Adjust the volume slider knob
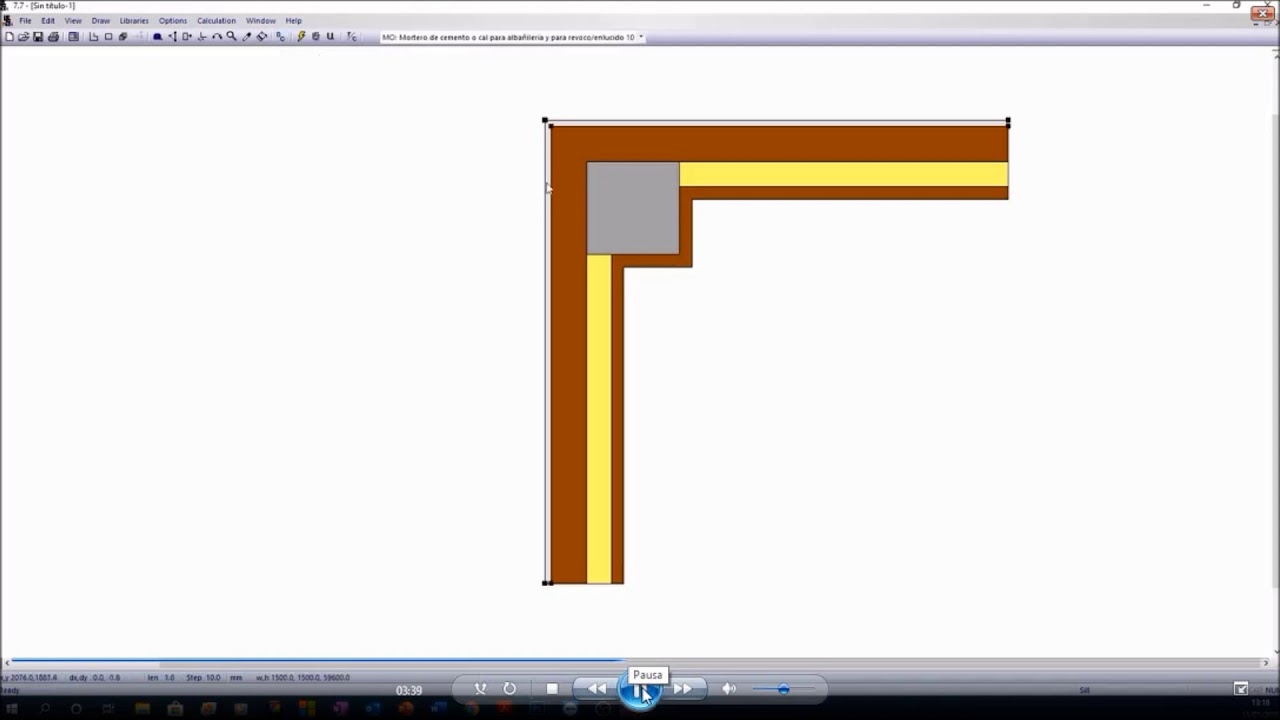 [783, 689]
